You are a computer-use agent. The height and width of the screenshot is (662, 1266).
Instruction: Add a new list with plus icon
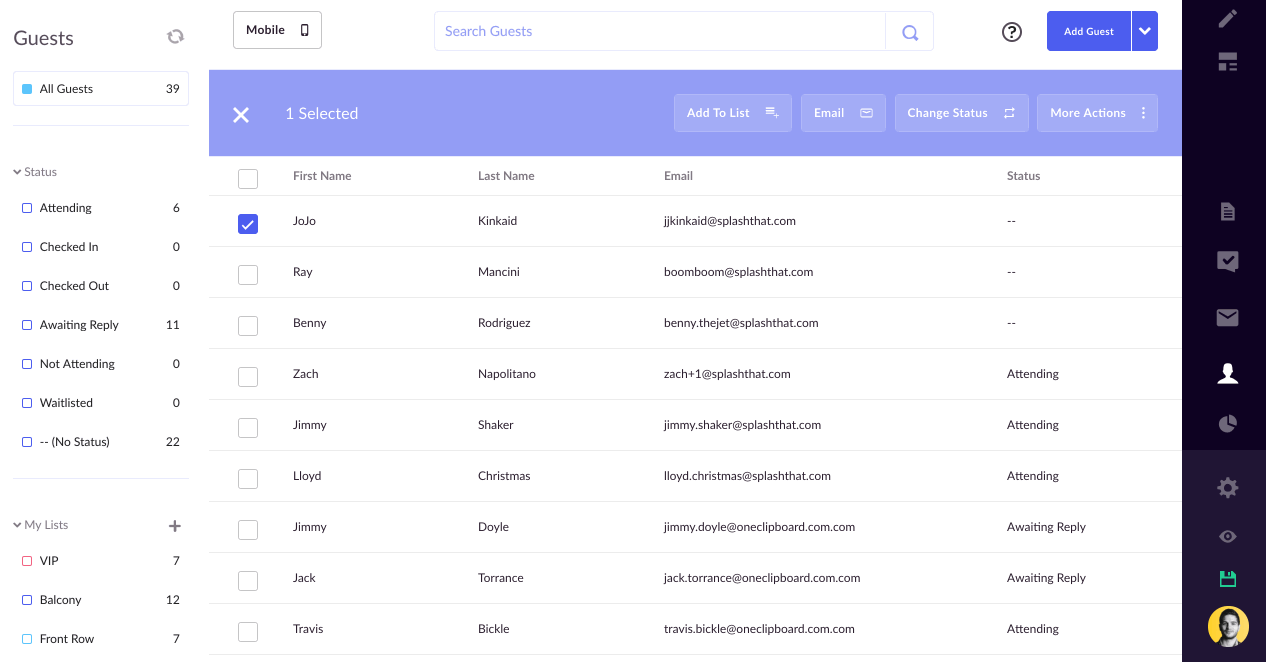[174, 525]
